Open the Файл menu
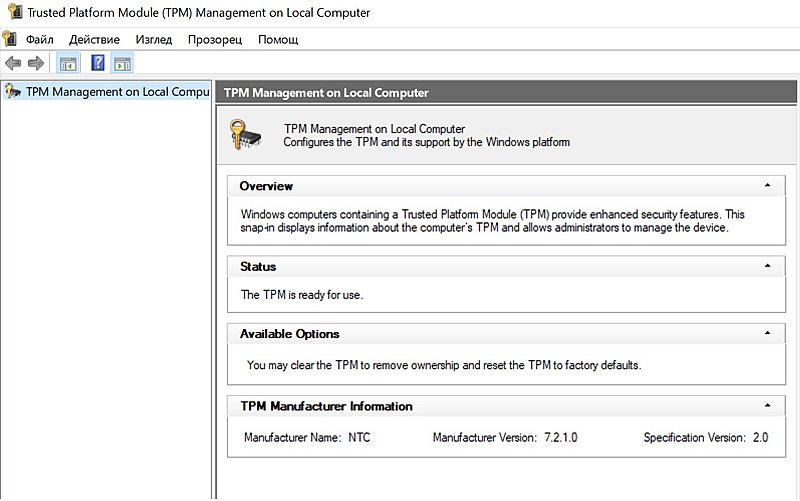This screenshot has height=501, width=800. click(x=40, y=40)
